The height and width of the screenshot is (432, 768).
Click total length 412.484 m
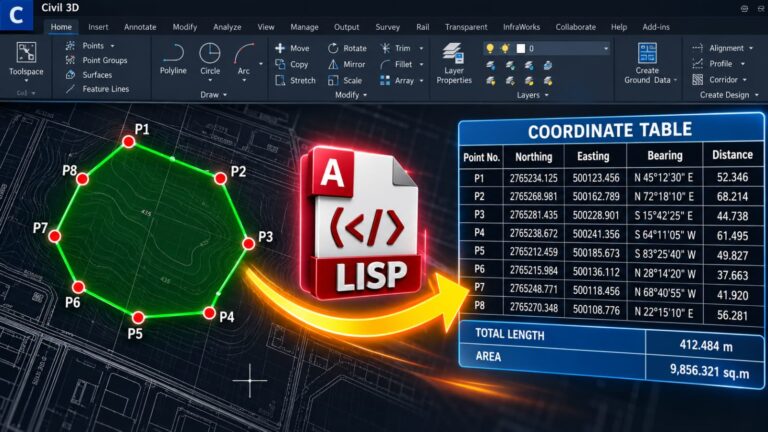[706, 346]
